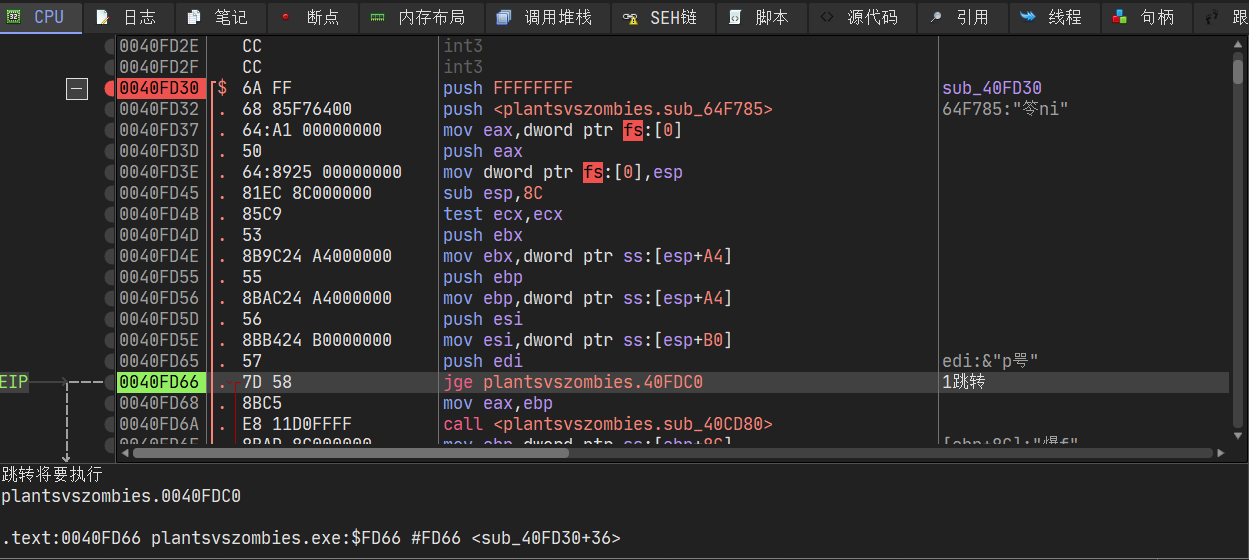Click the .text:0040FD66 location line

(310, 538)
